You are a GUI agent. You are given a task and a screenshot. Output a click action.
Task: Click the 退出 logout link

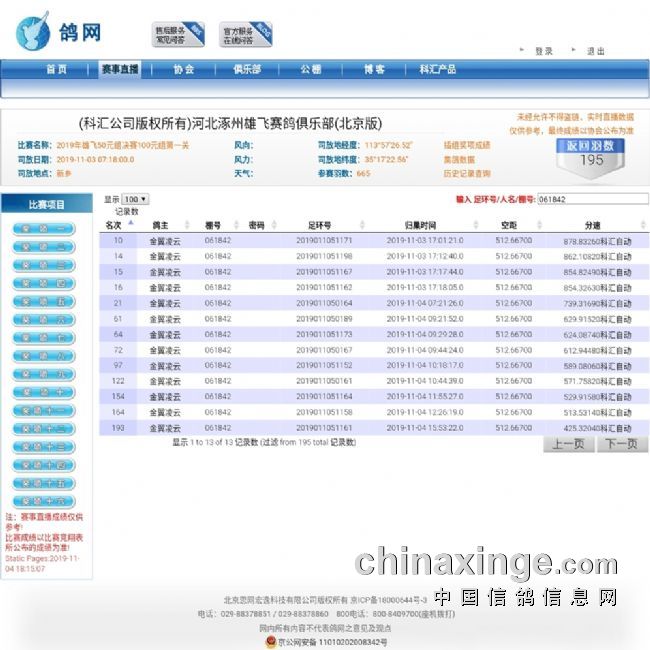pyautogui.click(x=596, y=51)
